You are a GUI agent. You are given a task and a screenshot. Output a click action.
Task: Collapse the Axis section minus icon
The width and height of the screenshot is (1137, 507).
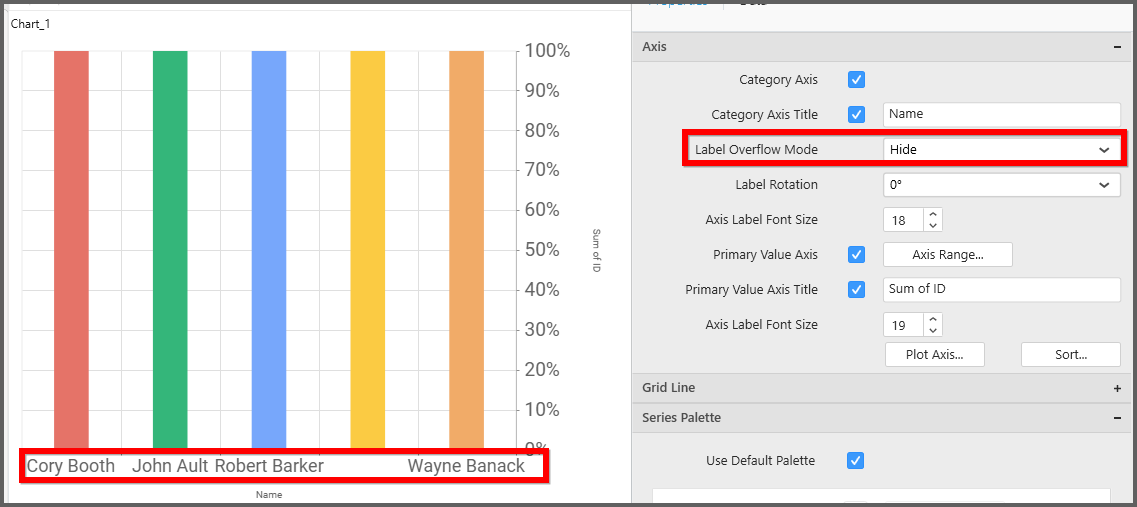tap(1116, 47)
